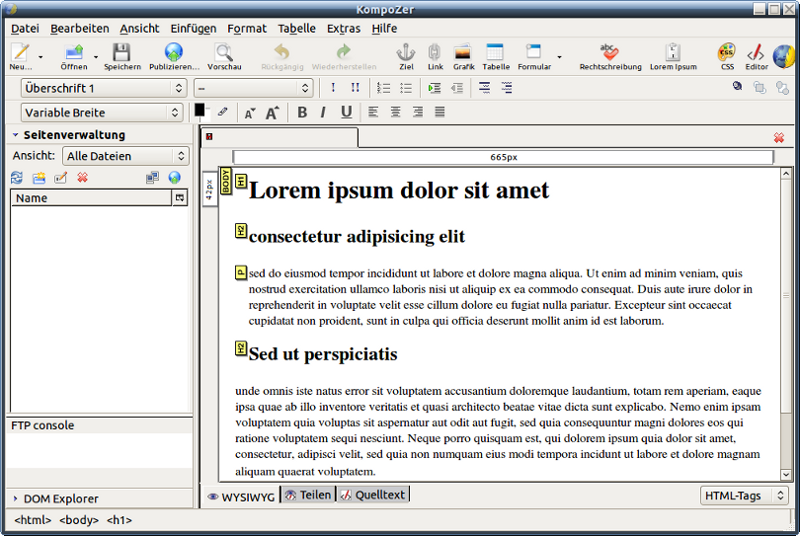Decrease text indent
800x536 pixels.
[x=457, y=88]
